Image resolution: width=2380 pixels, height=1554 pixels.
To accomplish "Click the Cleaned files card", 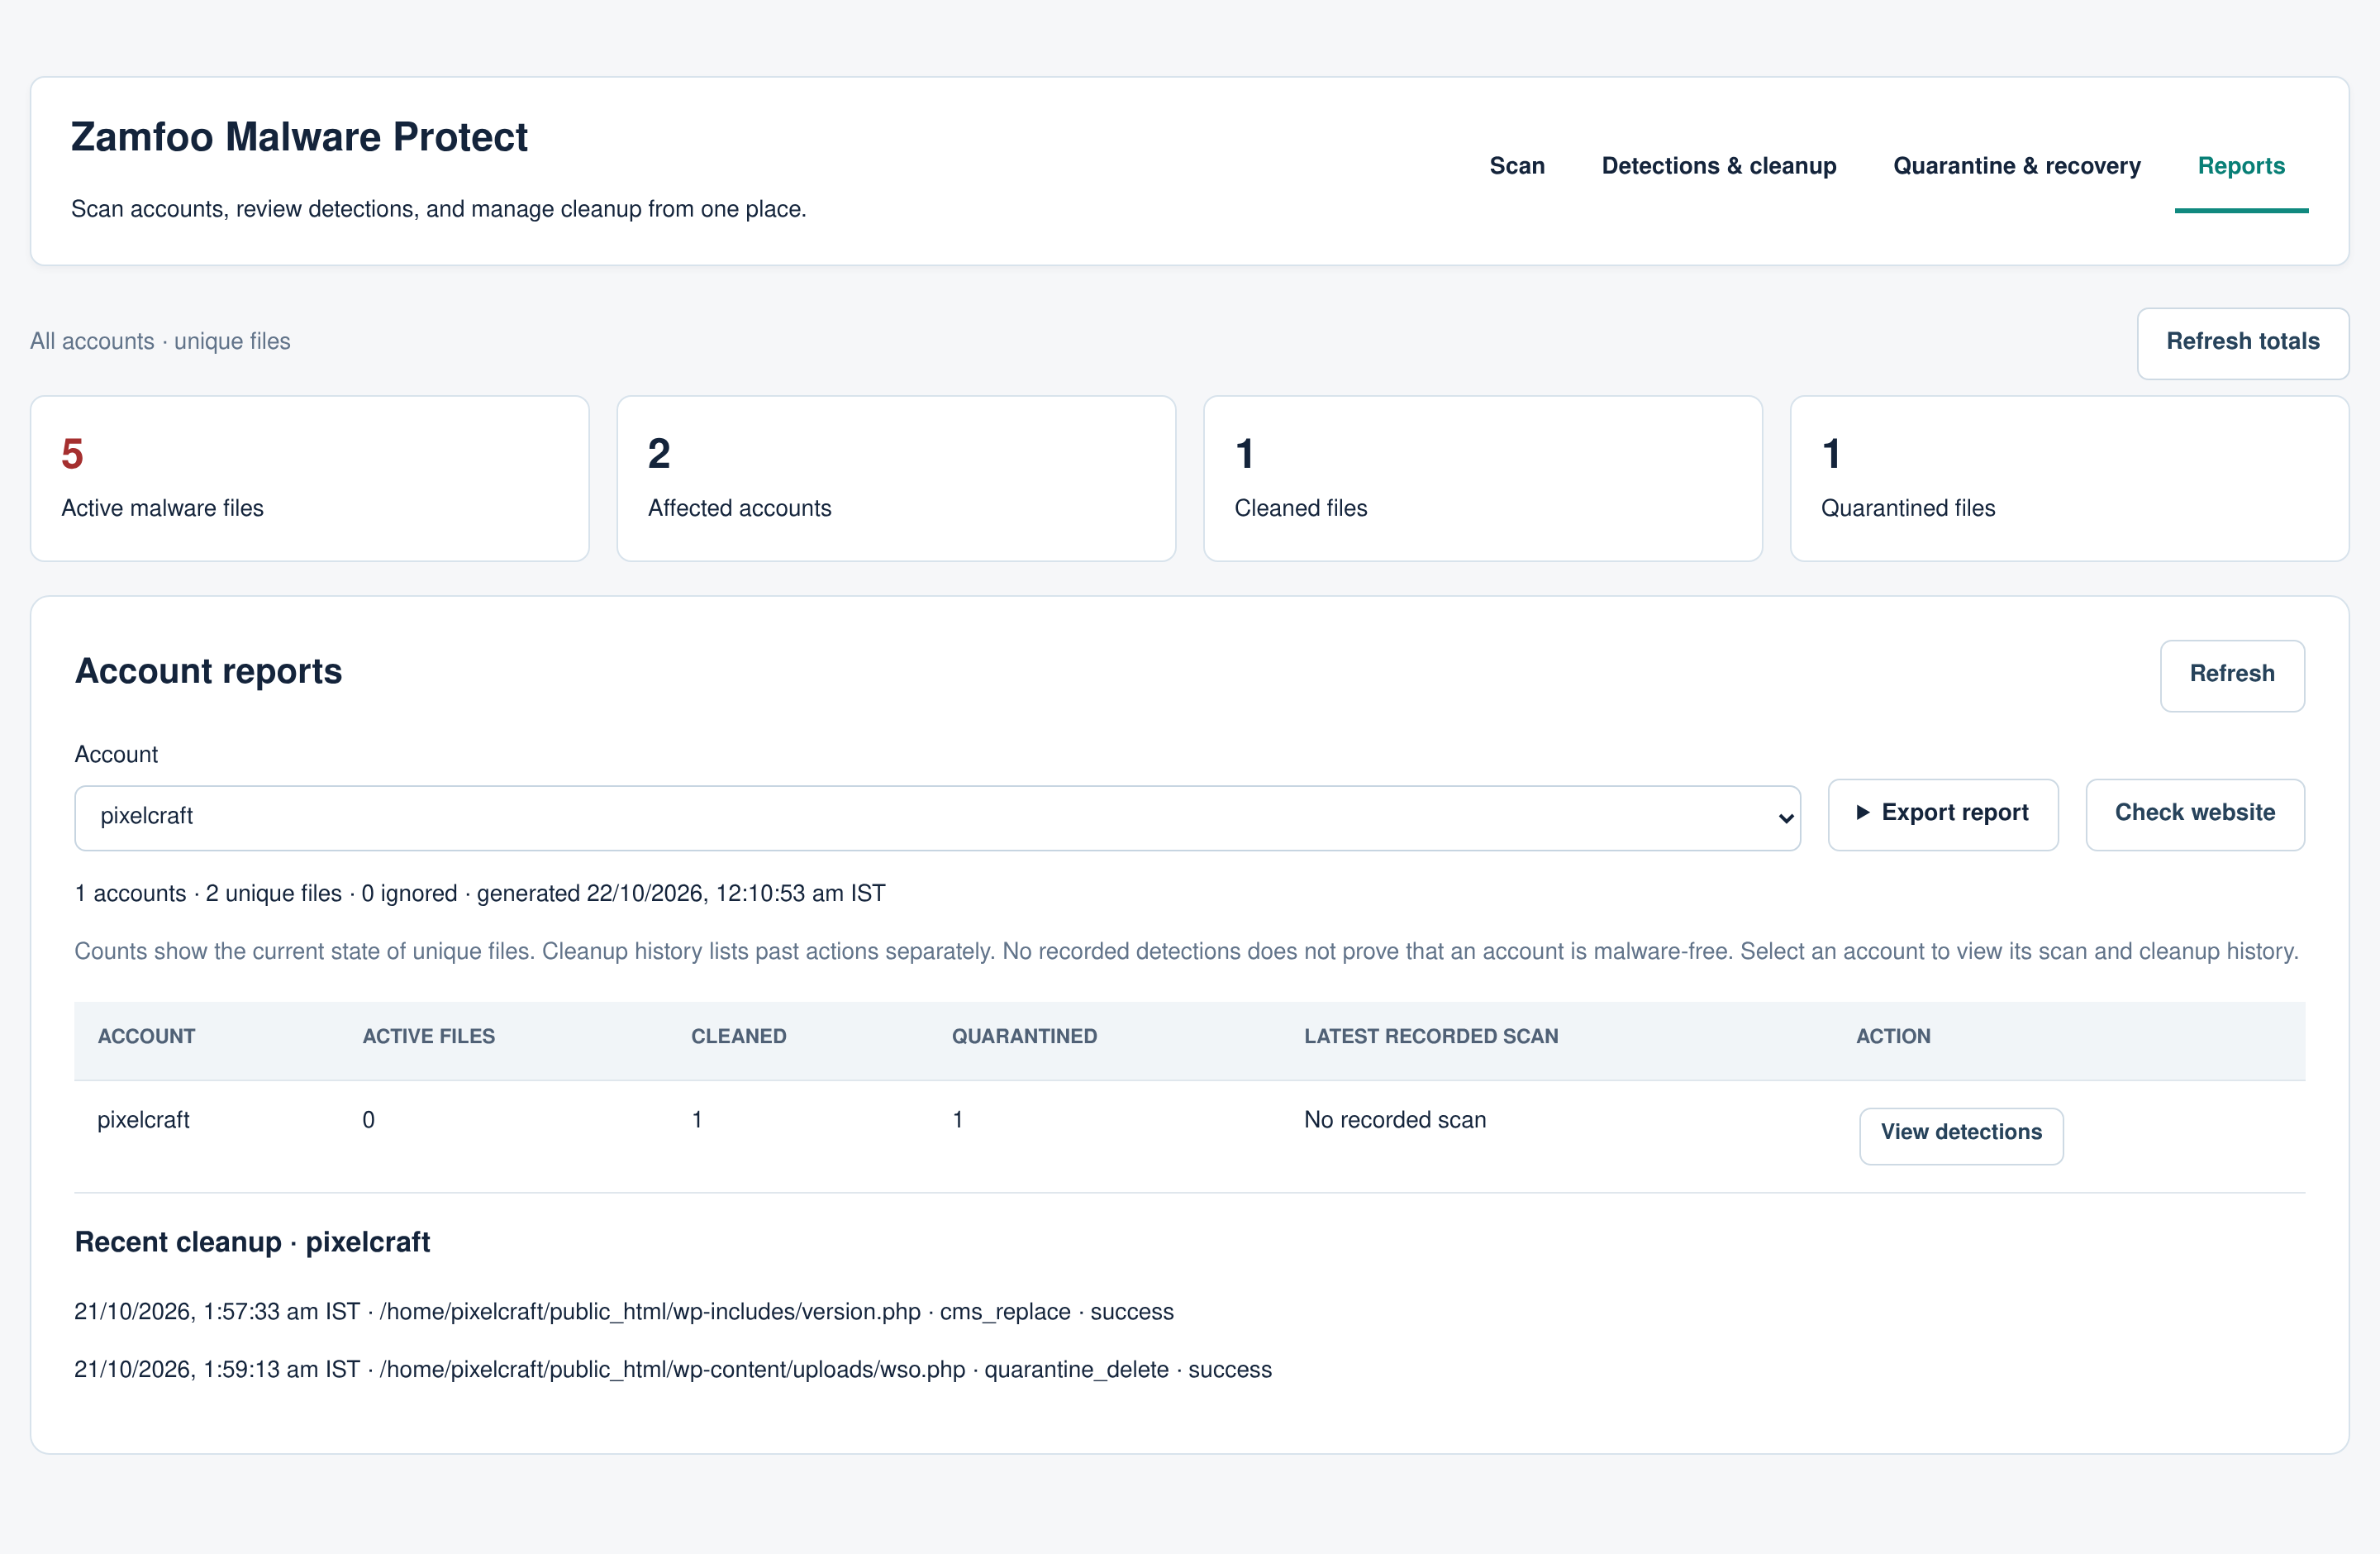I will tap(1482, 478).
